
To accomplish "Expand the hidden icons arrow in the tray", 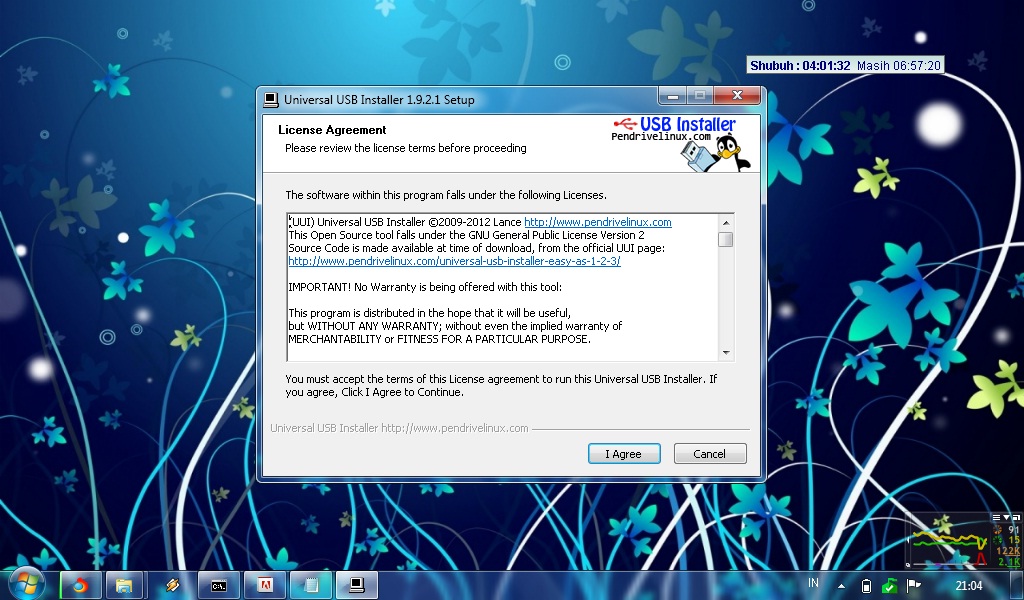I will click(842, 585).
